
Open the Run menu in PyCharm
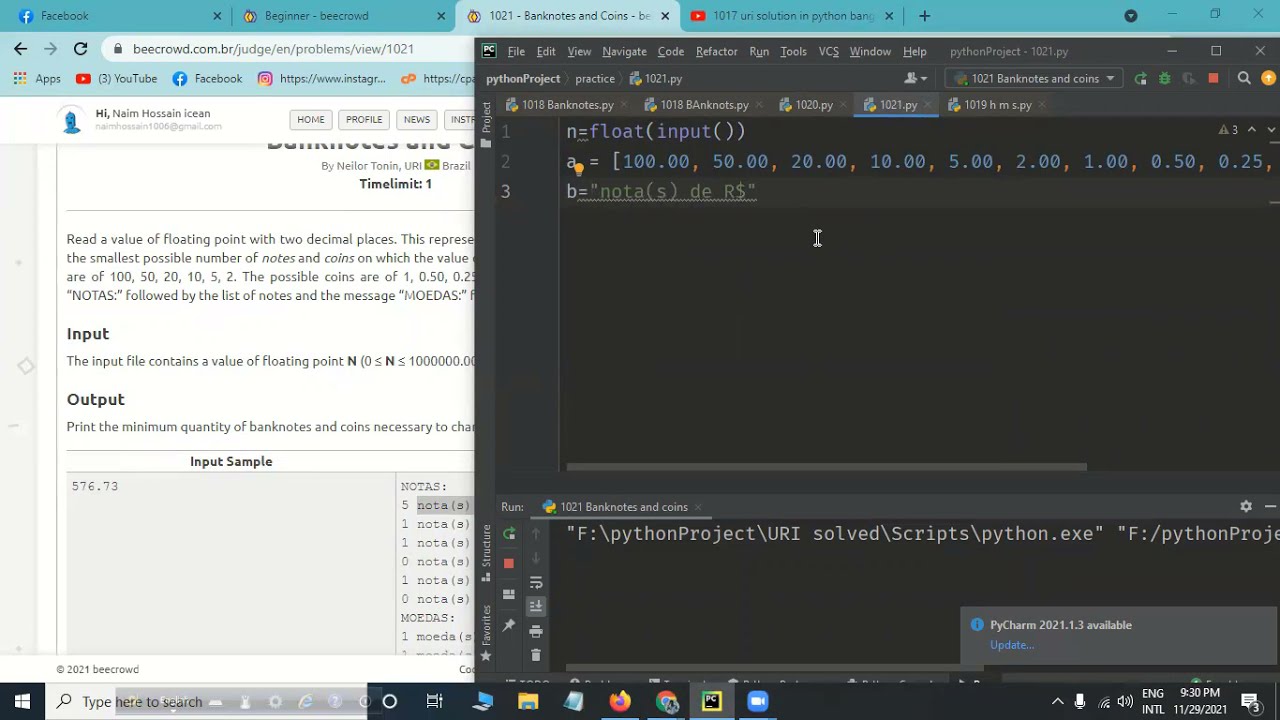click(759, 51)
